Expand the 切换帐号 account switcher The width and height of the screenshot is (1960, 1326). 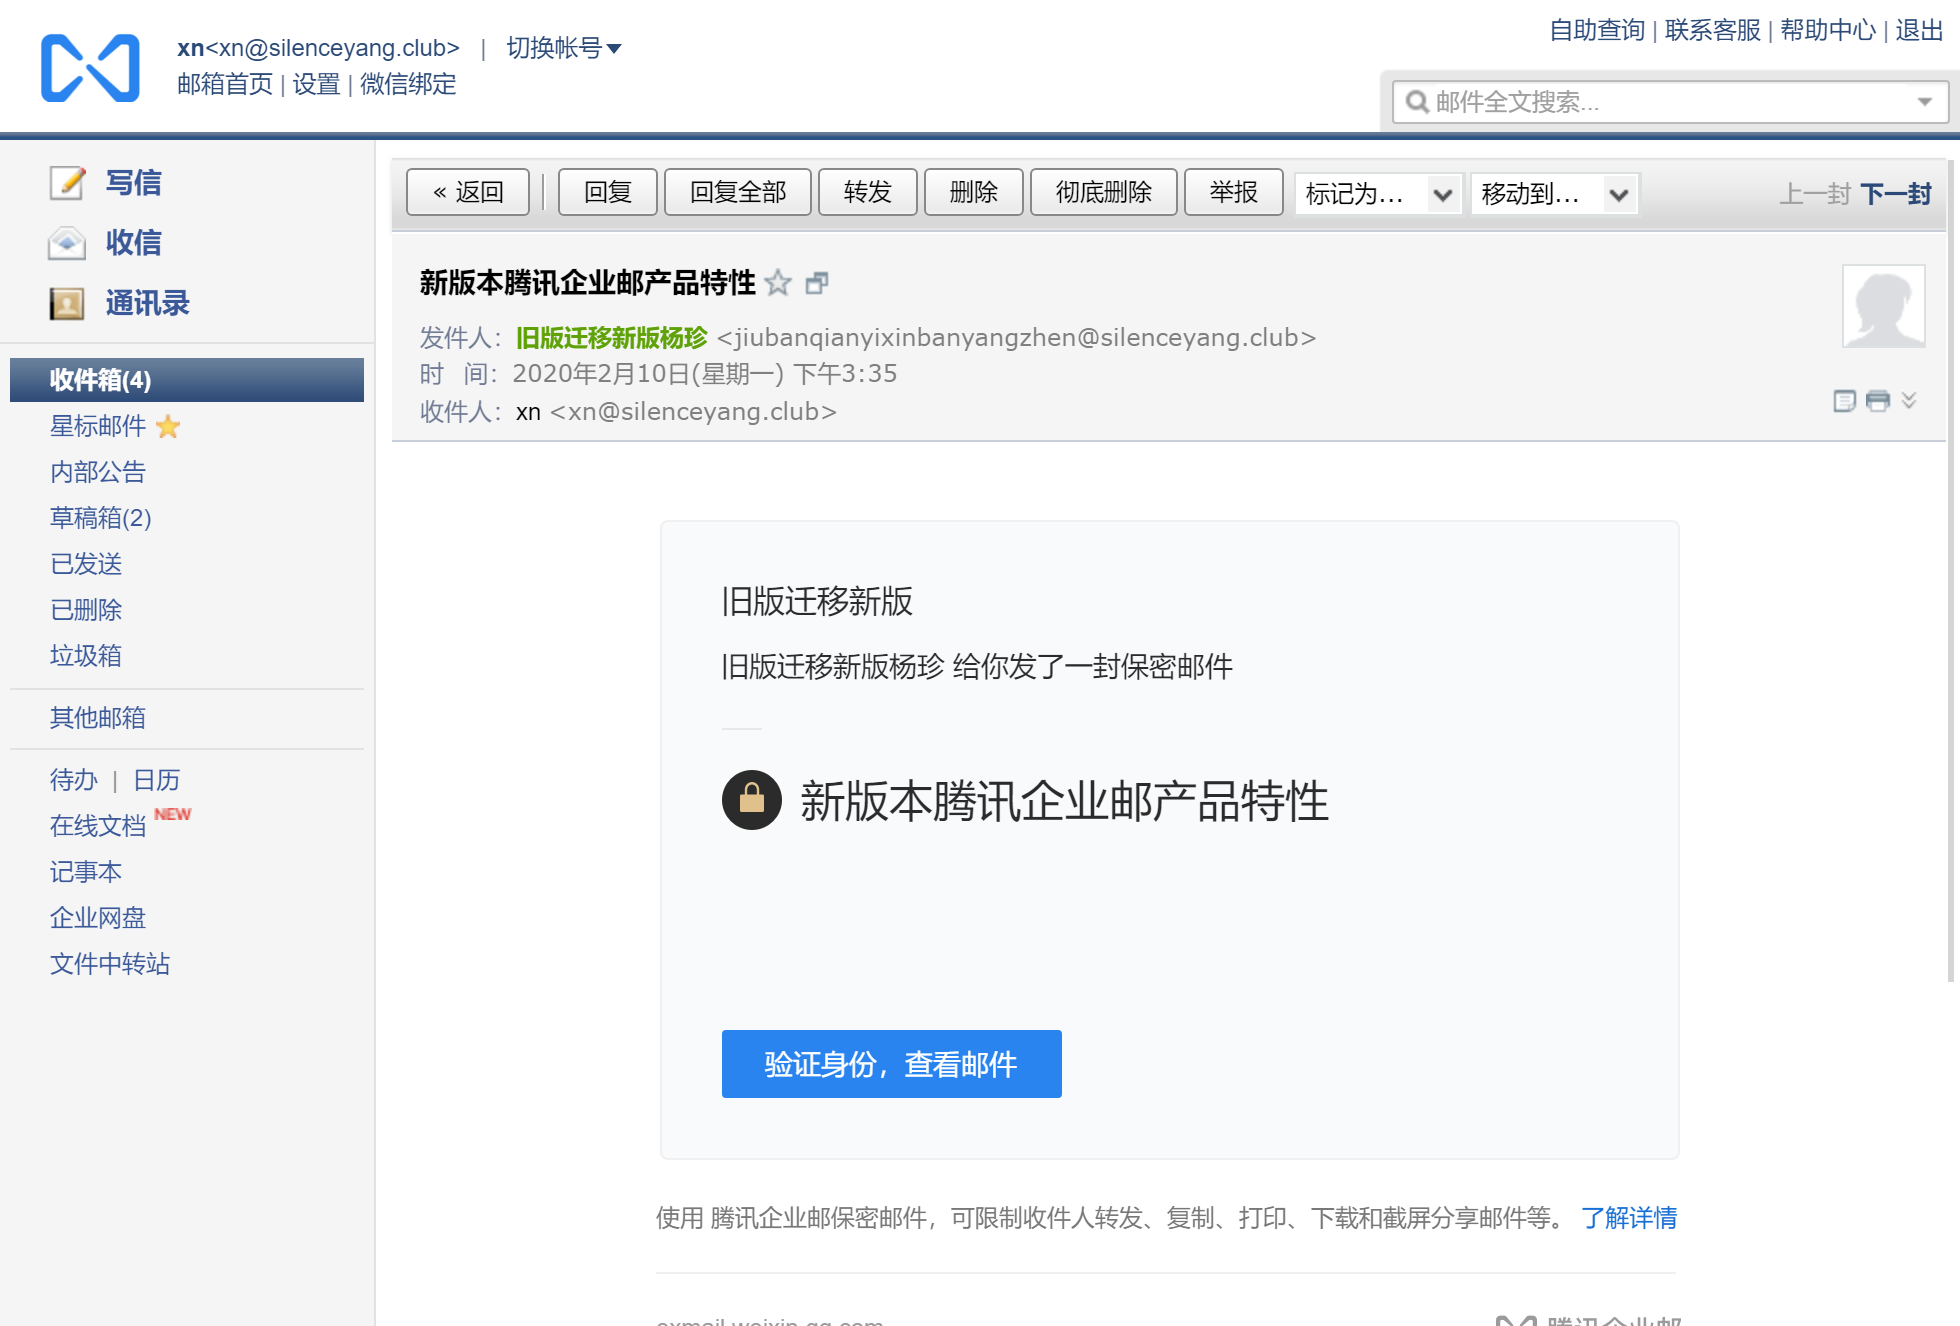(562, 47)
